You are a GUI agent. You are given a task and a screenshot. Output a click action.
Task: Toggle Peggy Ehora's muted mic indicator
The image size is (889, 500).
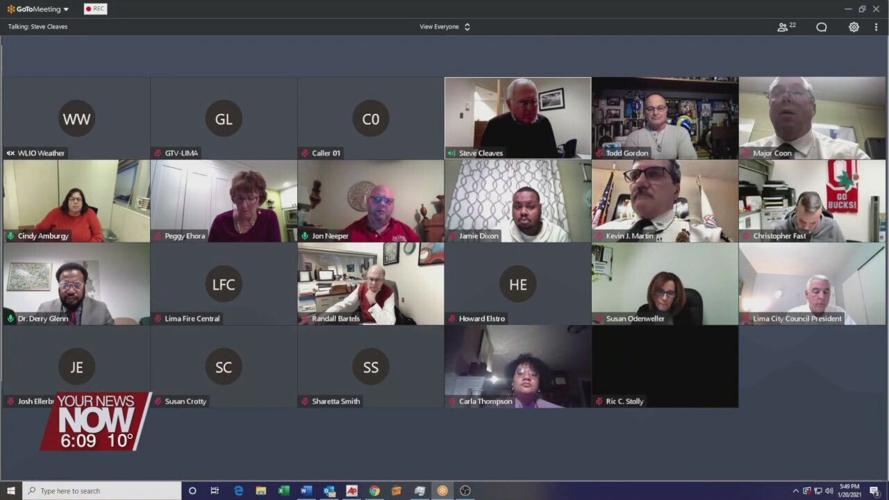157,236
